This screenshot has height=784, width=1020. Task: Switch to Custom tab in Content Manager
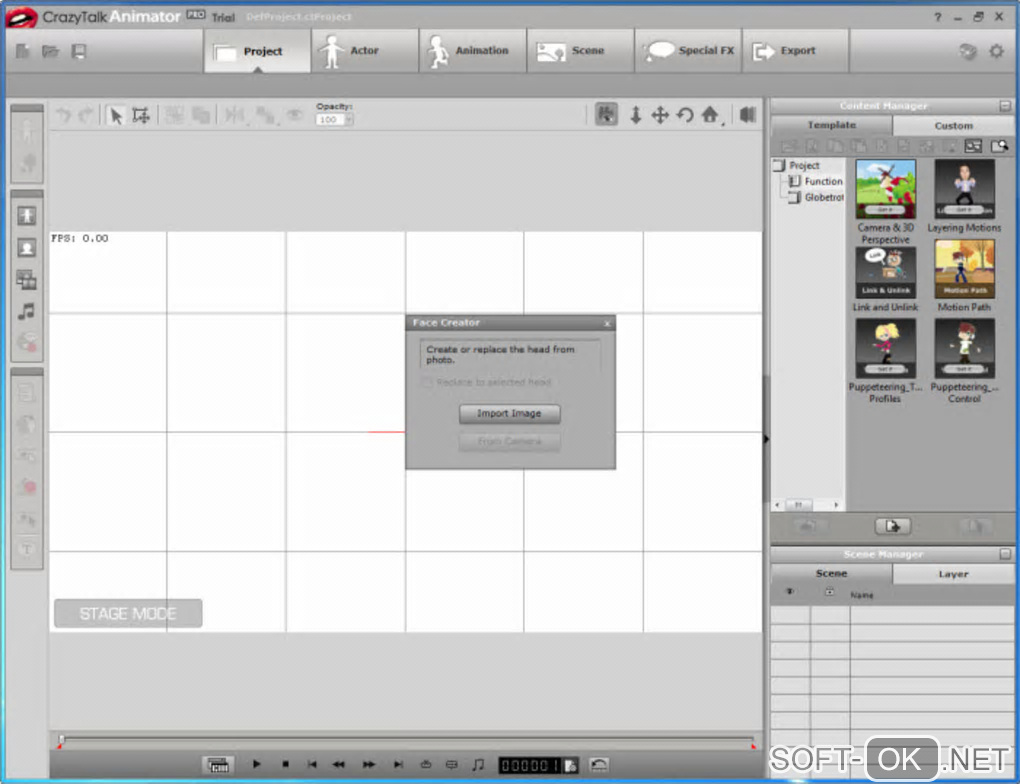coord(953,126)
